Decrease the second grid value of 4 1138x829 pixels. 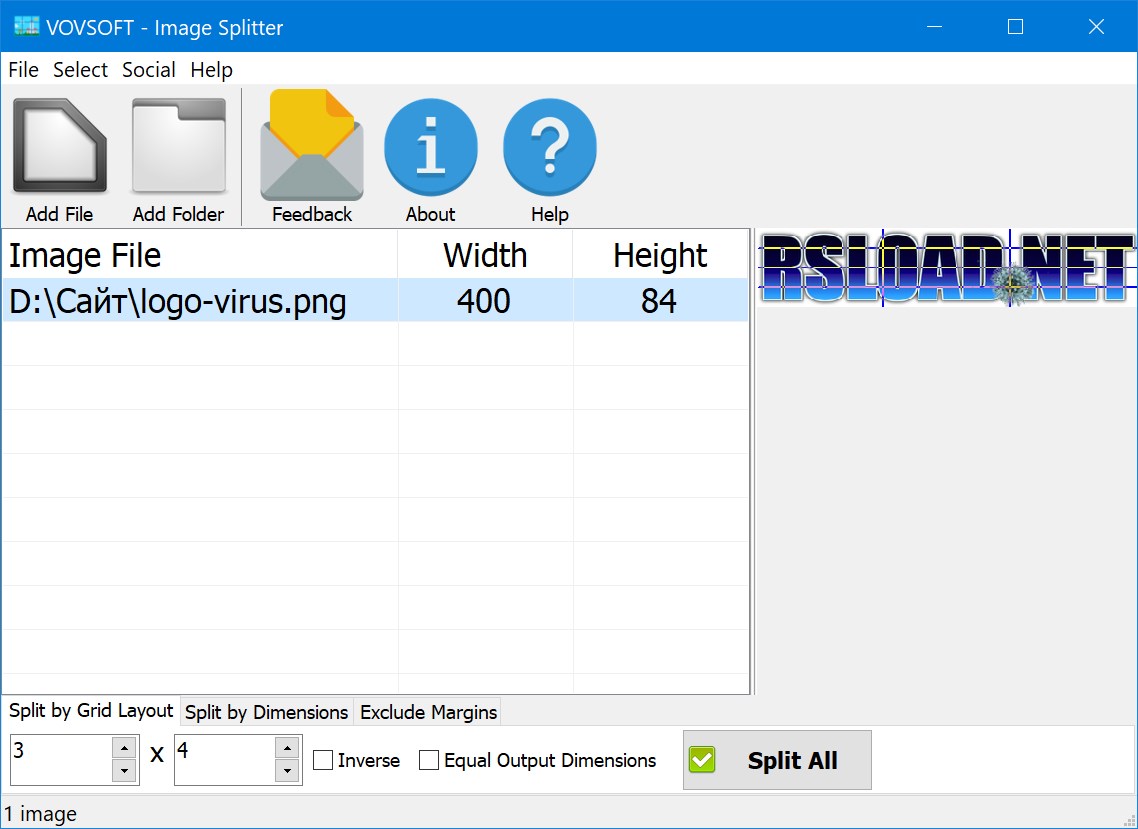coord(287,771)
